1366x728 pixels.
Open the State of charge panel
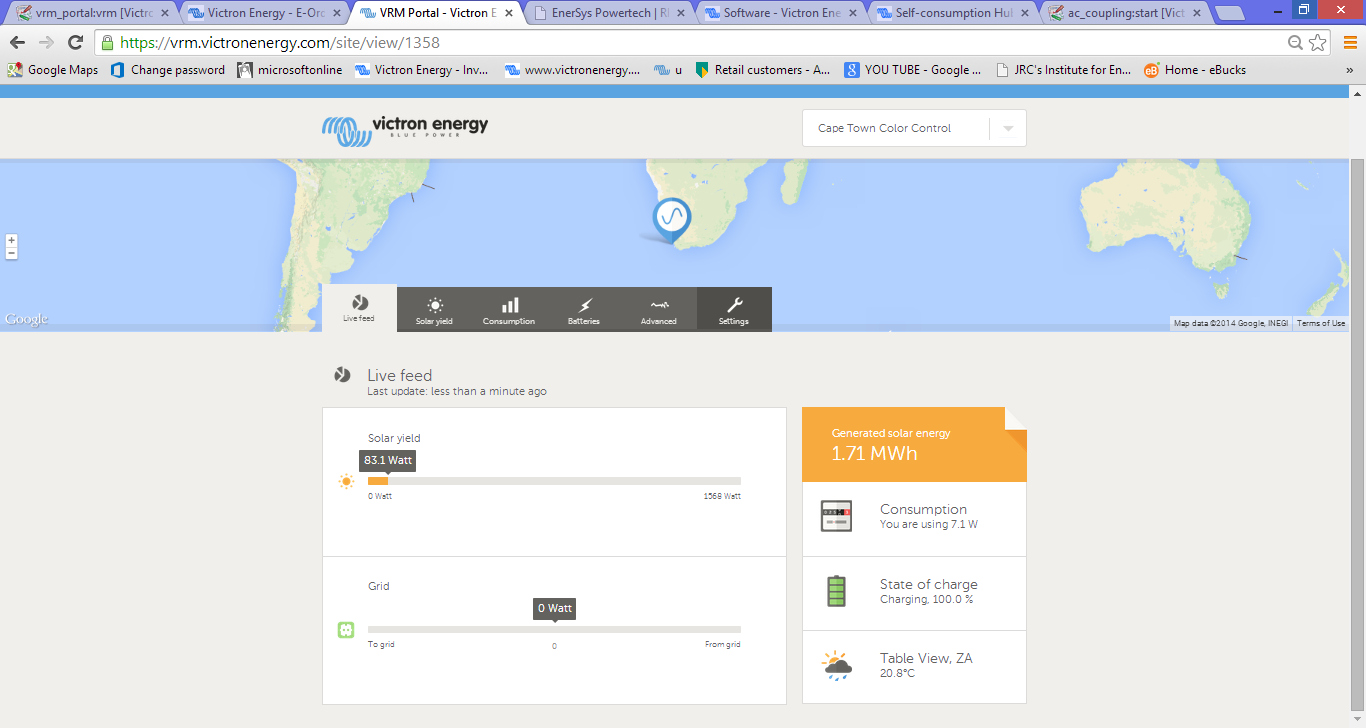tap(914, 592)
